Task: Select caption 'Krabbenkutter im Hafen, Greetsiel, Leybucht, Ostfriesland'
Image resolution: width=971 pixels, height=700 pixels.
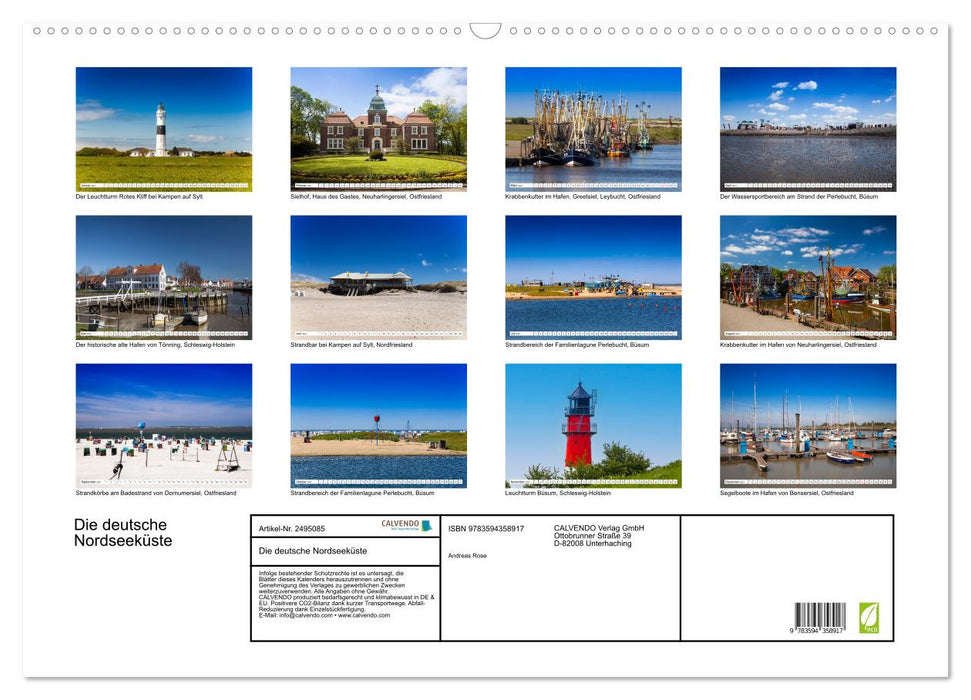Action: coord(583,196)
